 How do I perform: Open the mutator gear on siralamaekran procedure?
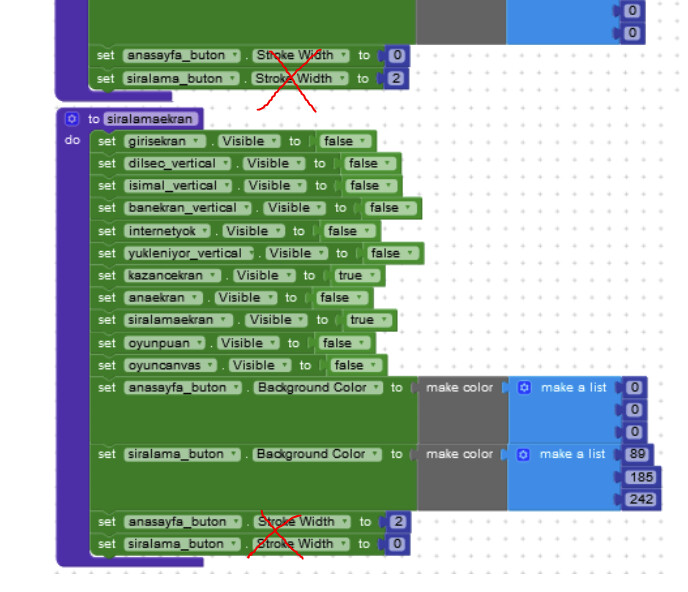tap(72, 119)
